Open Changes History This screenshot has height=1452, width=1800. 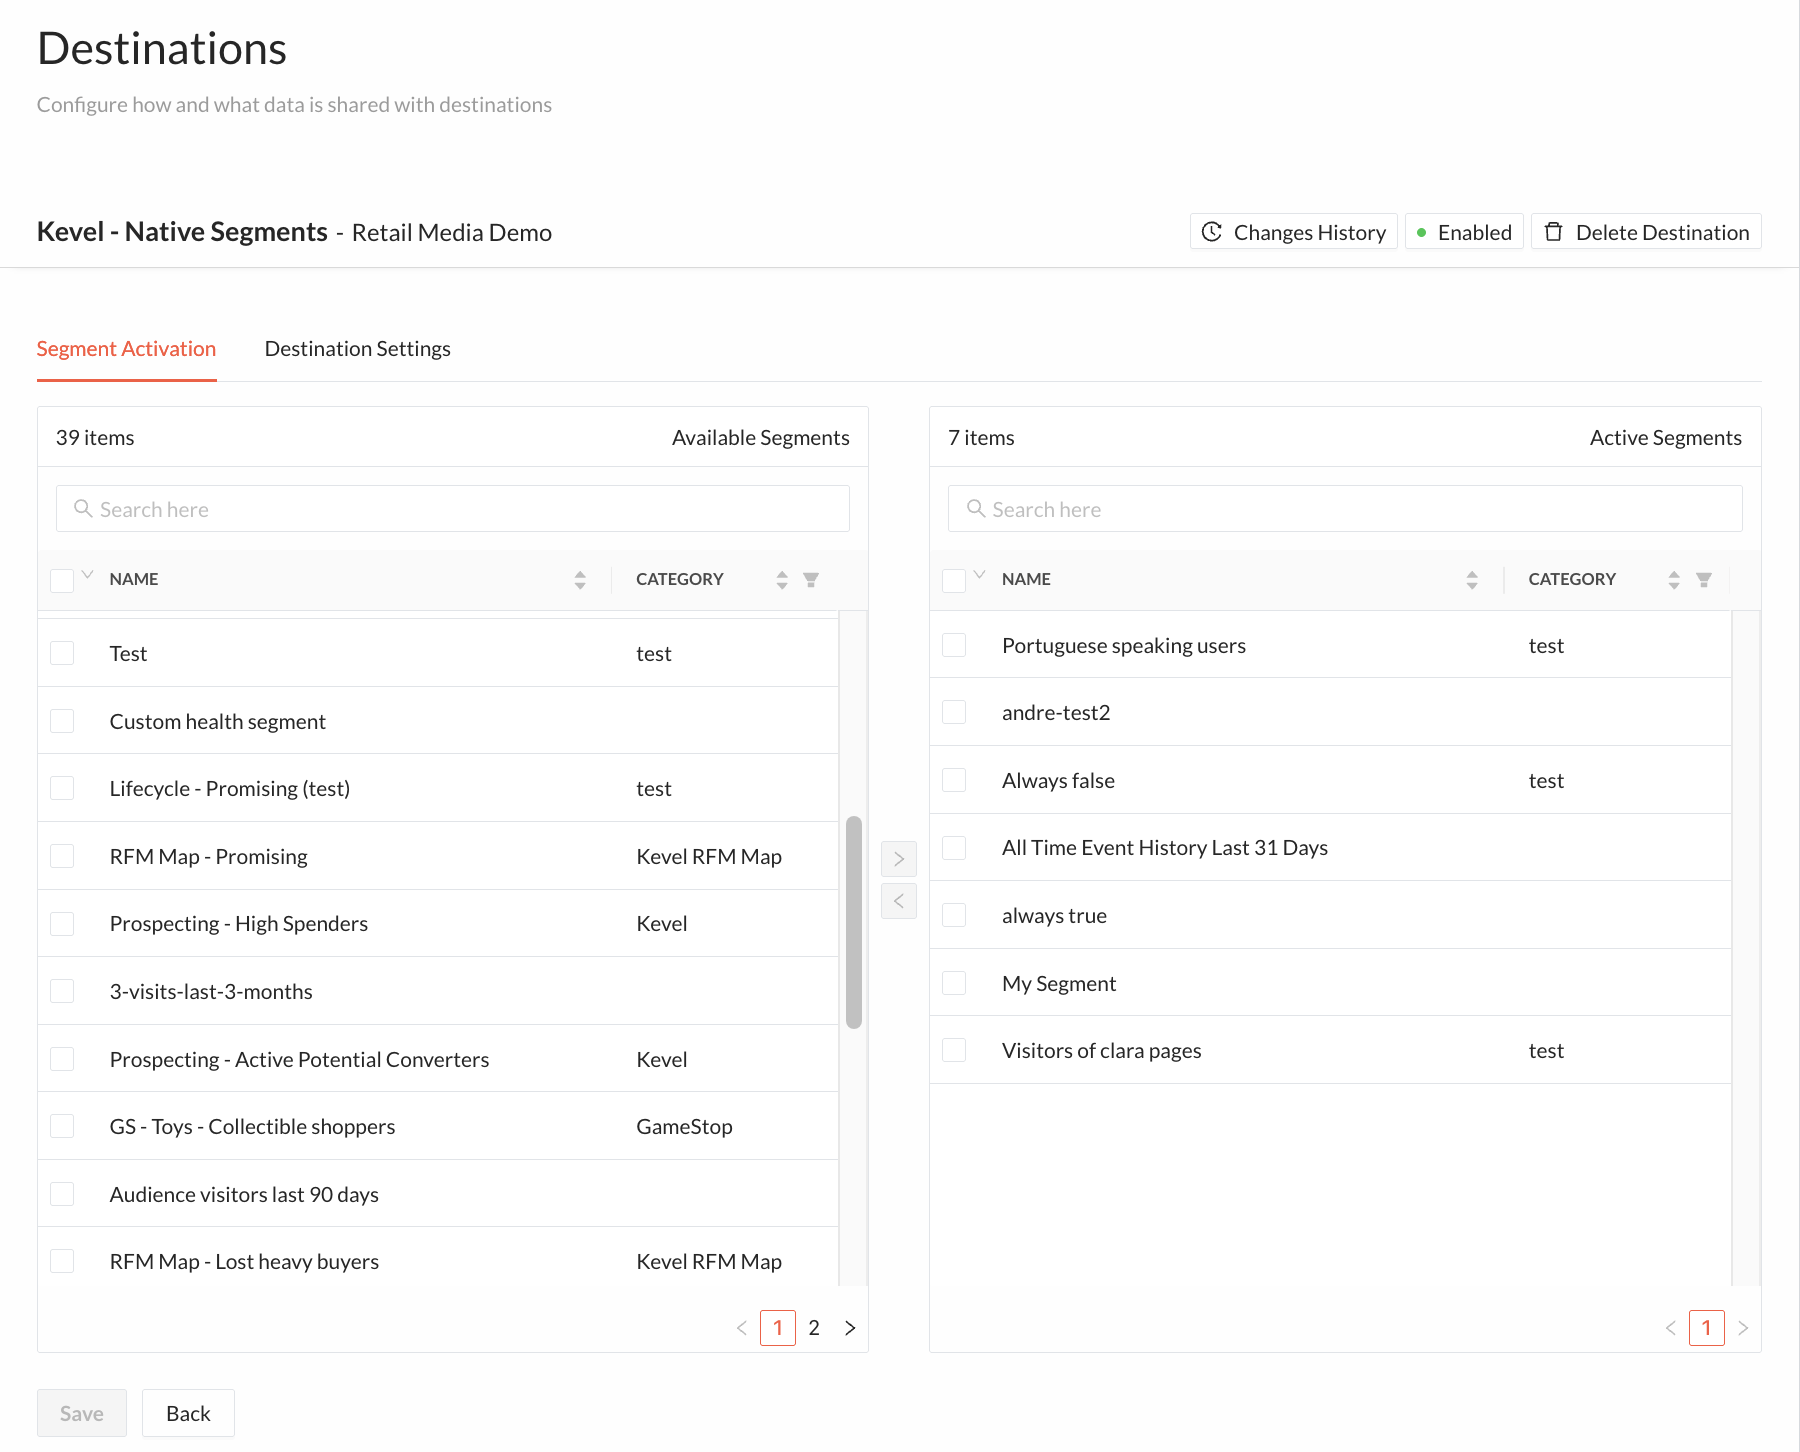(x=1294, y=232)
